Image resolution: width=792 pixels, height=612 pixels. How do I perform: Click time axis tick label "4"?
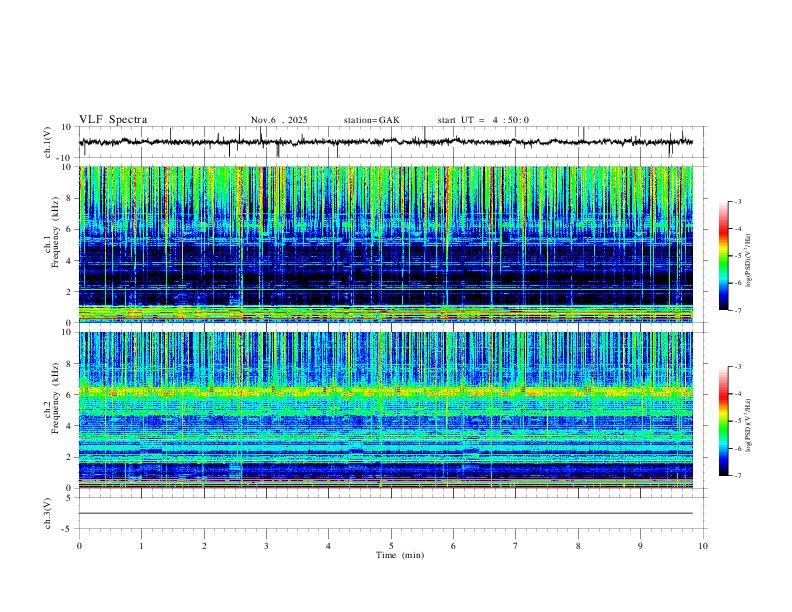pos(328,546)
